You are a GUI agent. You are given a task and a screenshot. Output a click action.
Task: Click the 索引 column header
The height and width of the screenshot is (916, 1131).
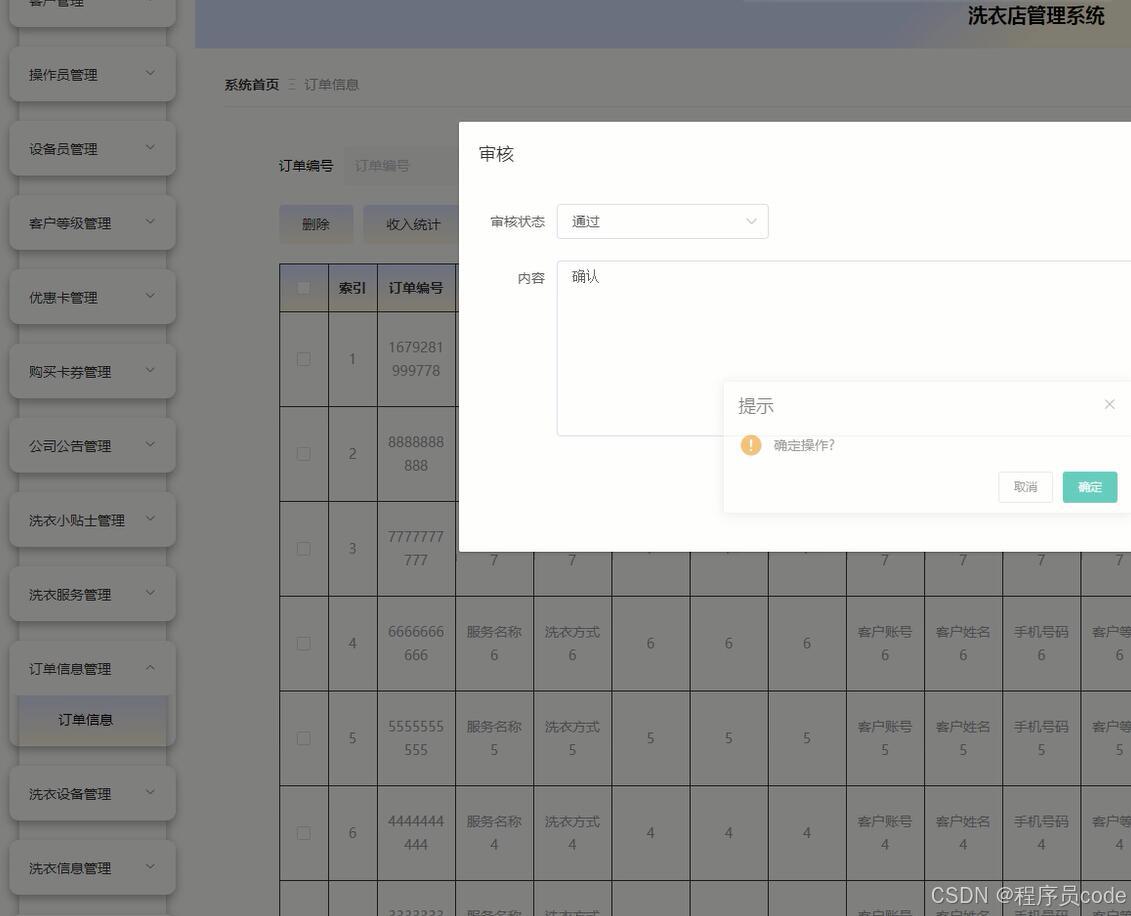pyautogui.click(x=353, y=288)
